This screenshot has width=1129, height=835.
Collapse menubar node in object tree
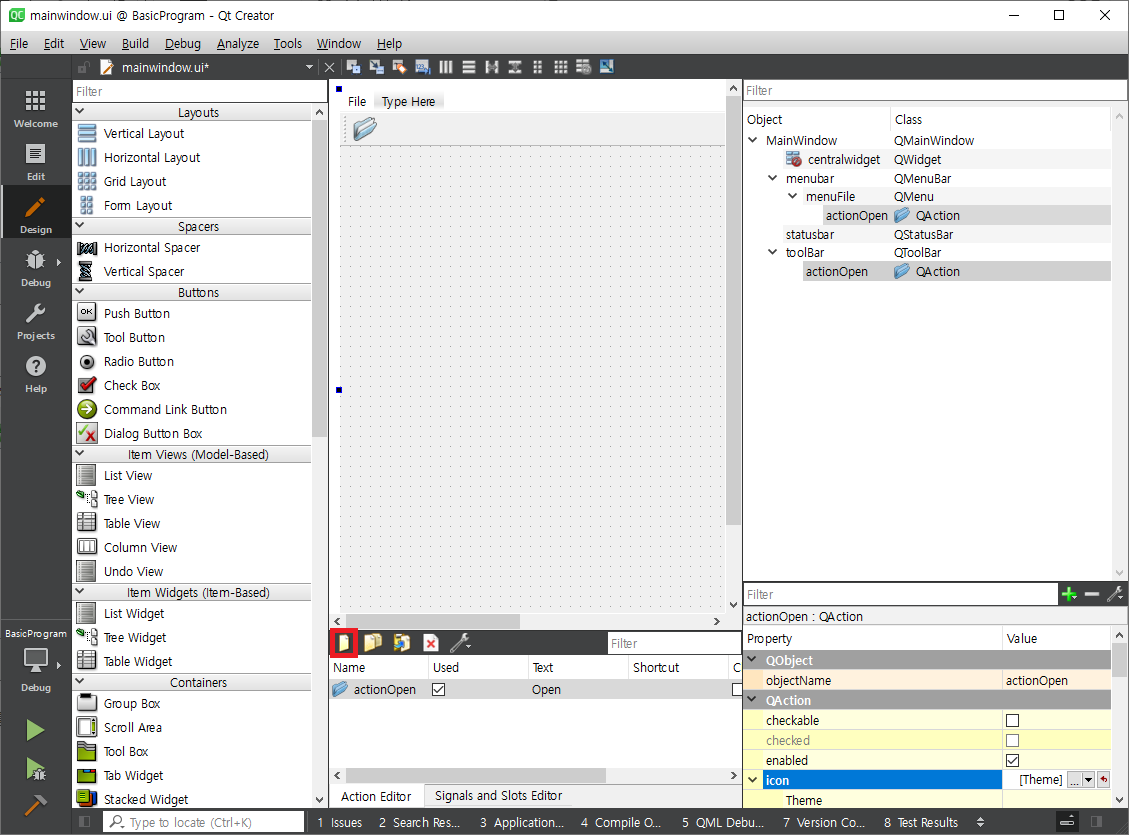pyautogui.click(x=773, y=179)
